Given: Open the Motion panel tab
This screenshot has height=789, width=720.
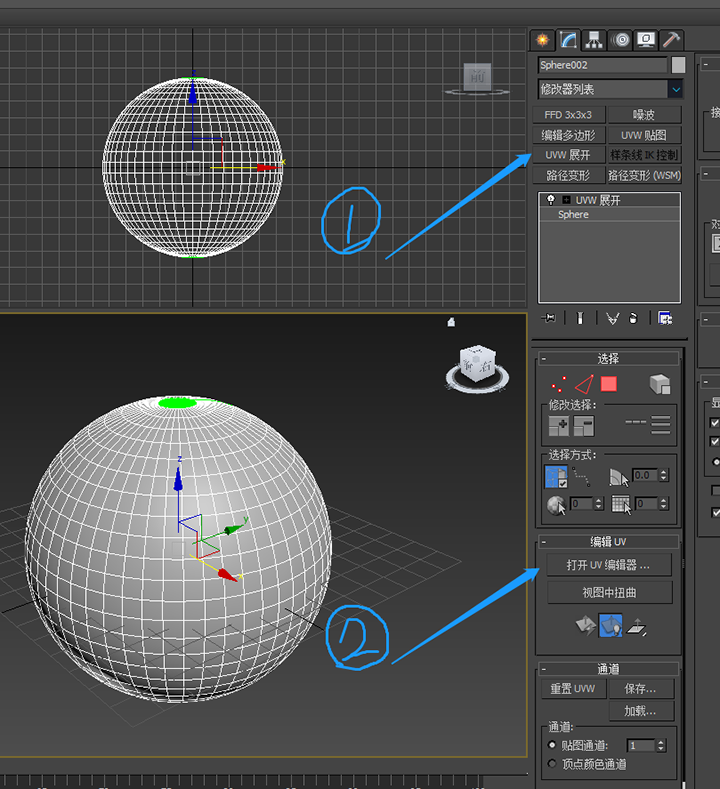Looking at the screenshot, I should tap(621, 40).
